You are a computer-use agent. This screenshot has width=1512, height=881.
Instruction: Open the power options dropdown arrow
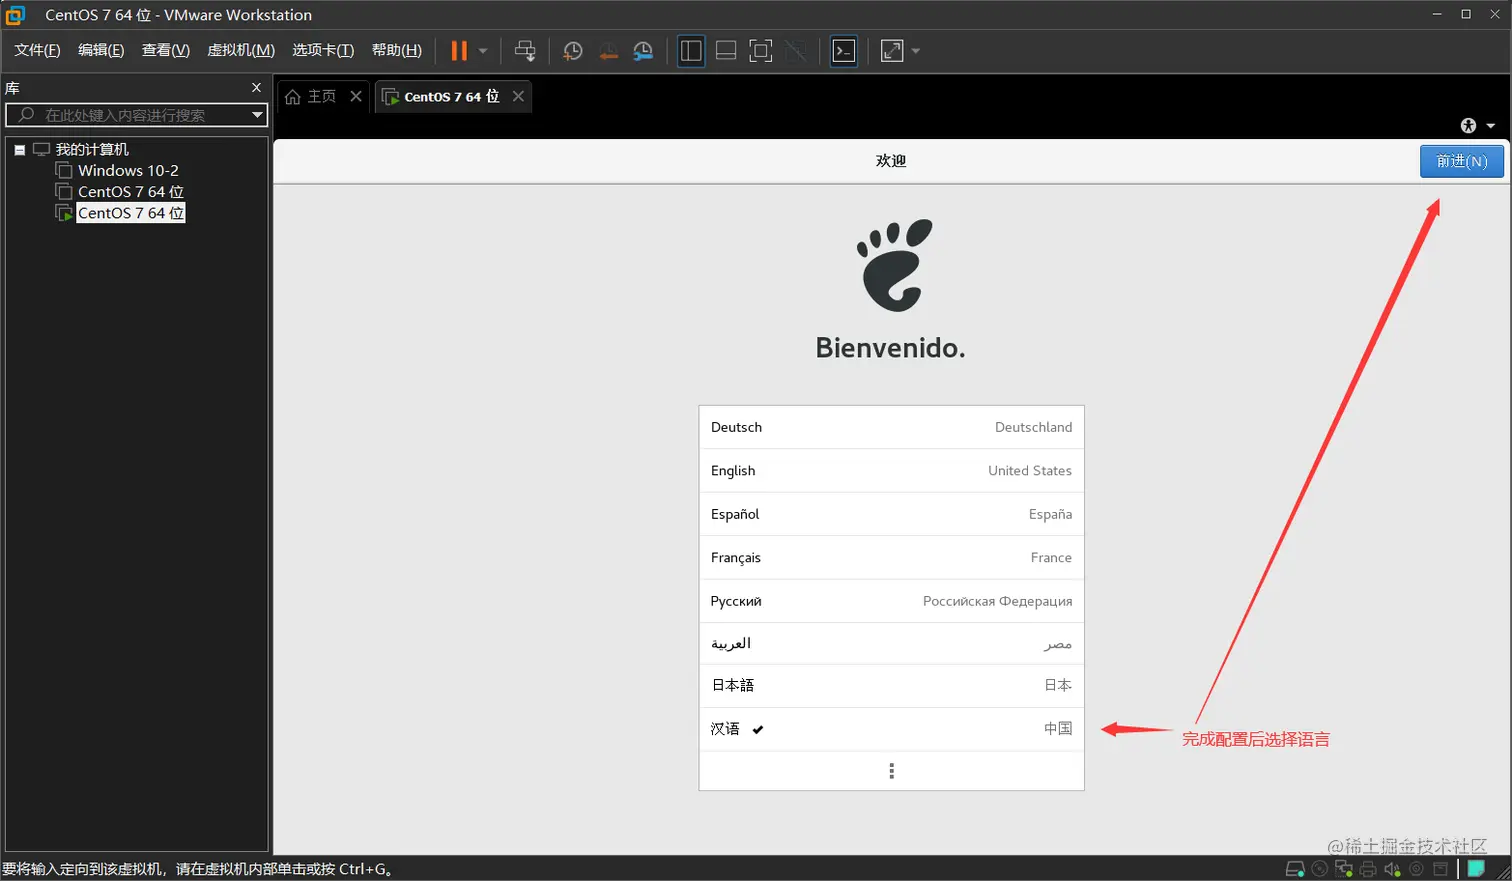(x=483, y=51)
